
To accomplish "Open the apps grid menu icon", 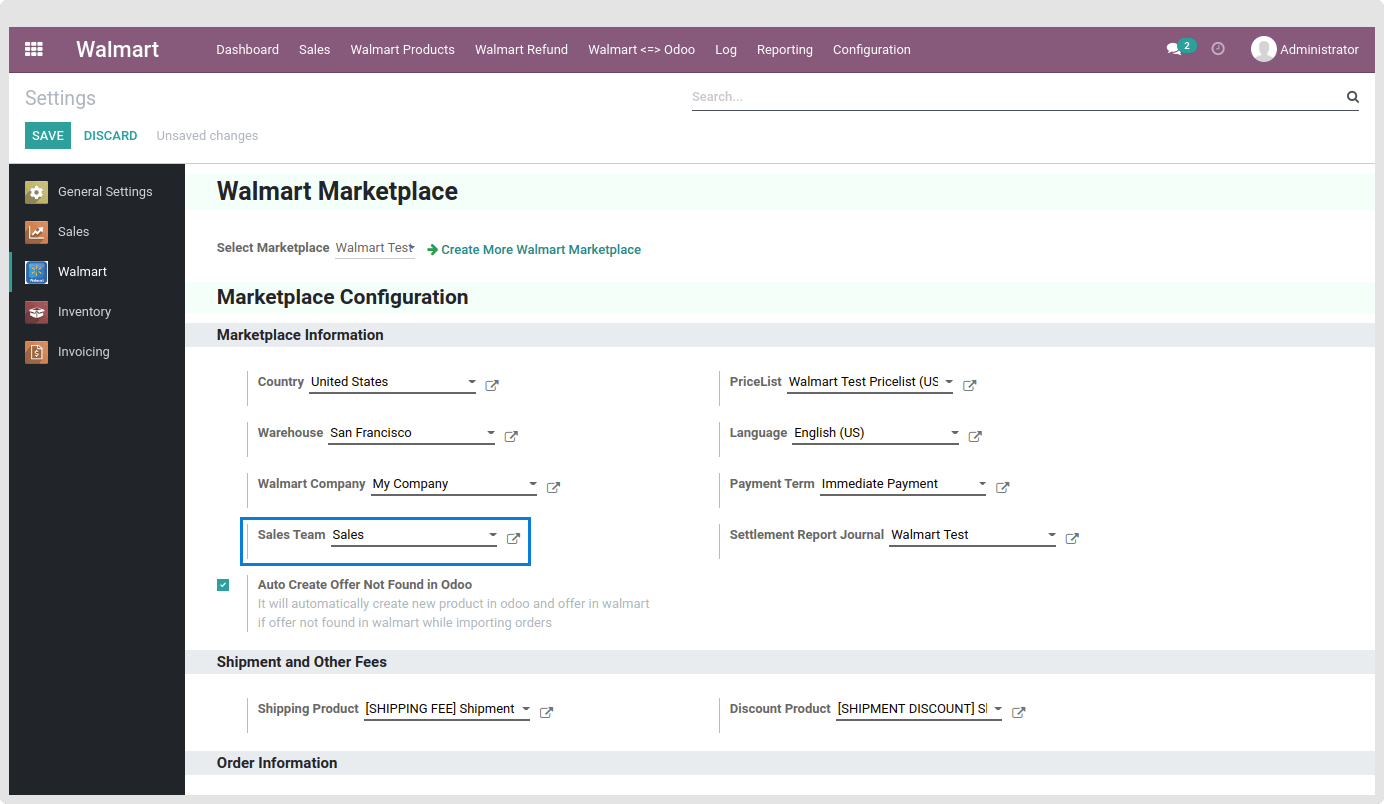I will pyautogui.click(x=34, y=49).
